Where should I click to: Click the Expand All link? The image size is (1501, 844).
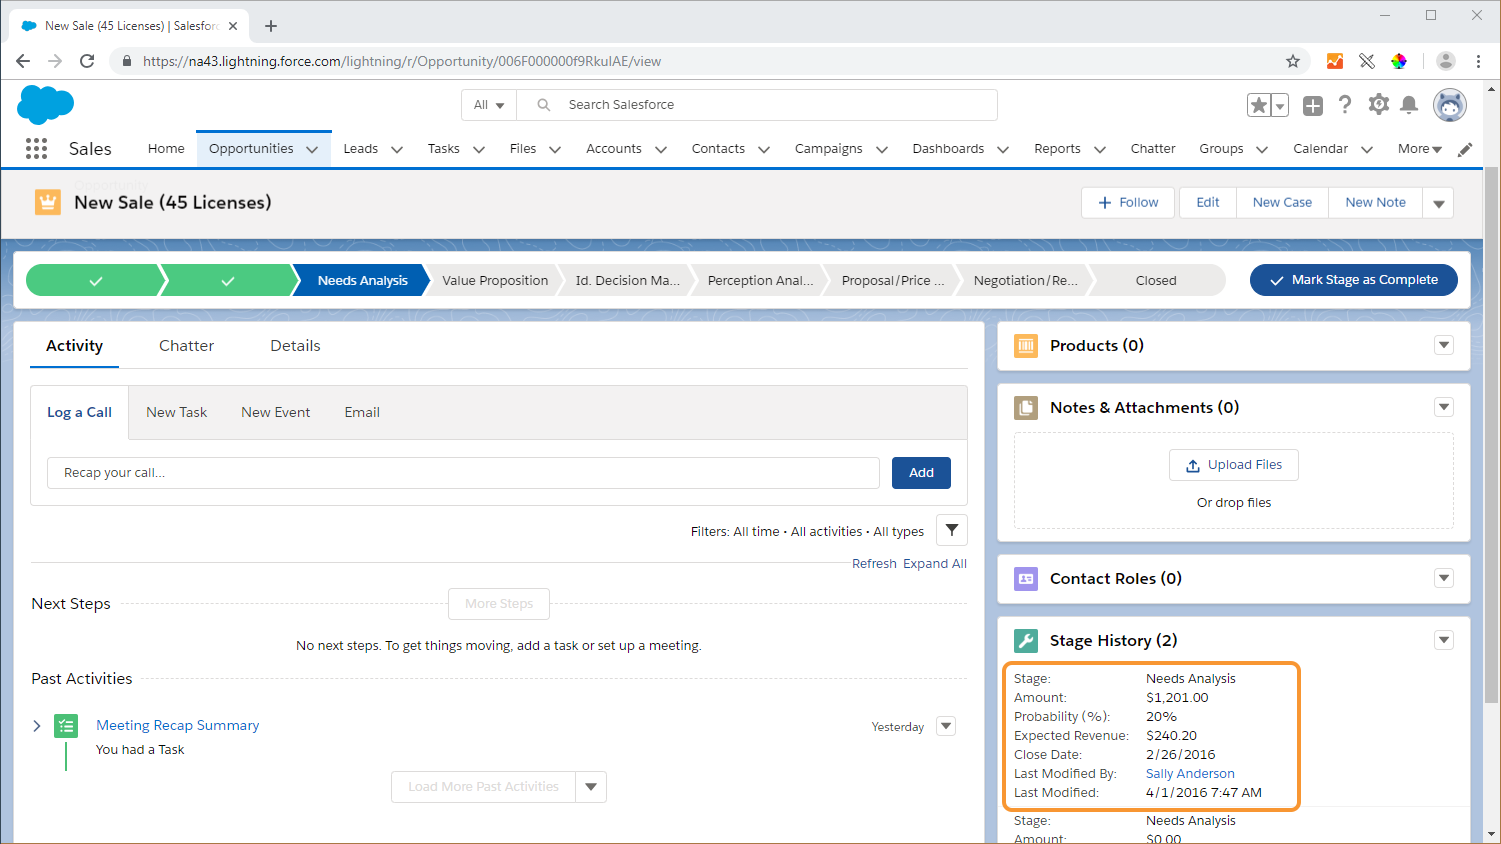(935, 564)
